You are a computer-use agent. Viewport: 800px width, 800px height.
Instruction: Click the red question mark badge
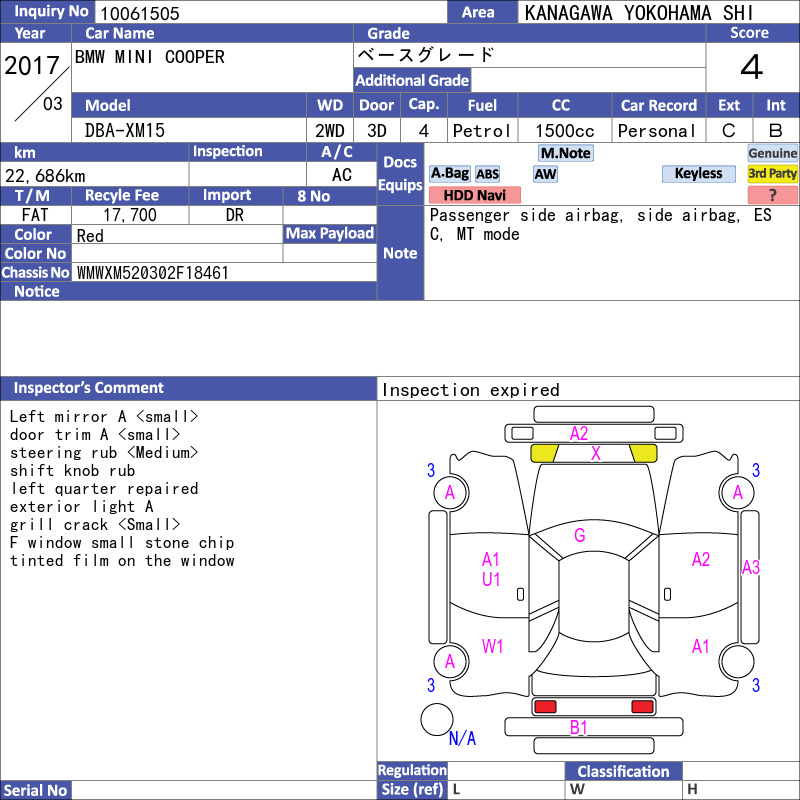(x=772, y=195)
